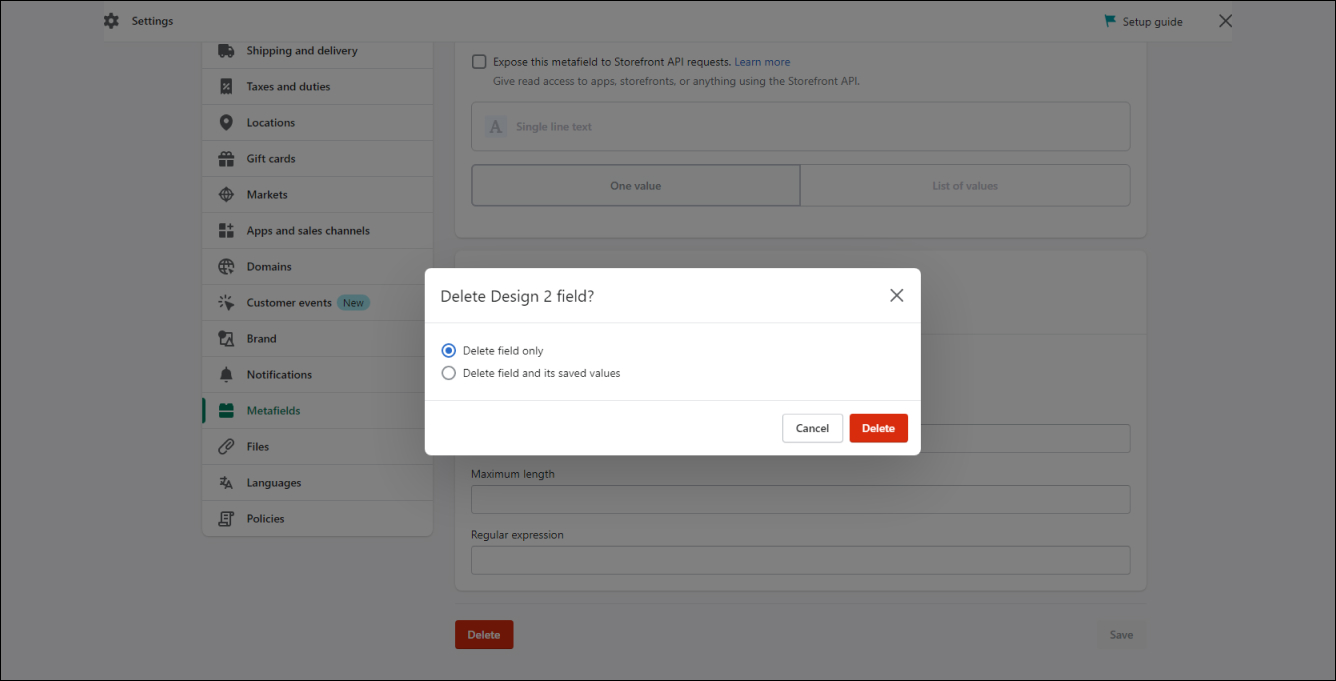Open Shipping and delivery settings

point(318,51)
